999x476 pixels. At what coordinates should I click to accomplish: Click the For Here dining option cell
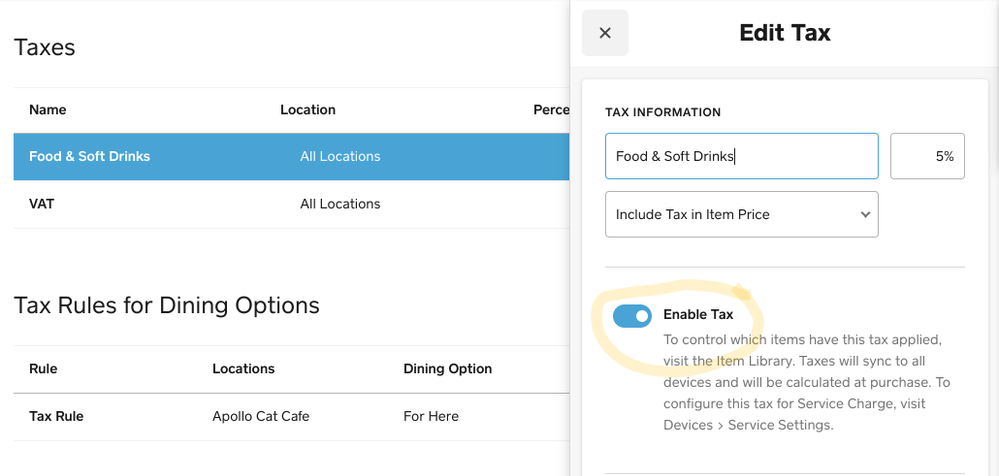pyautogui.click(x=431, y=416)
